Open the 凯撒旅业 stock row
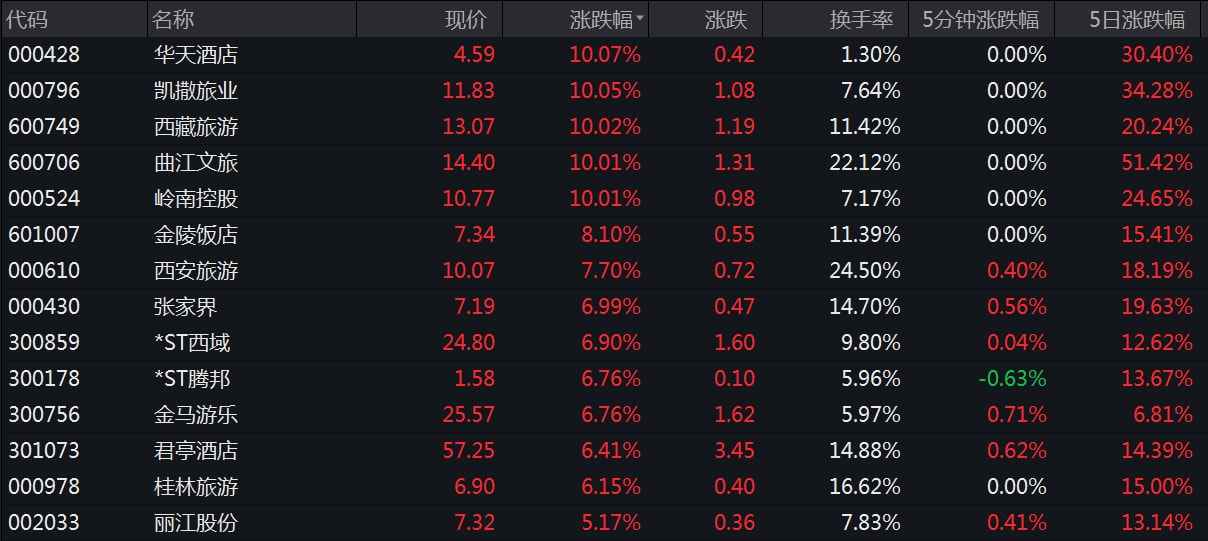The image size is (1208, 541). [x=604, y=91]
